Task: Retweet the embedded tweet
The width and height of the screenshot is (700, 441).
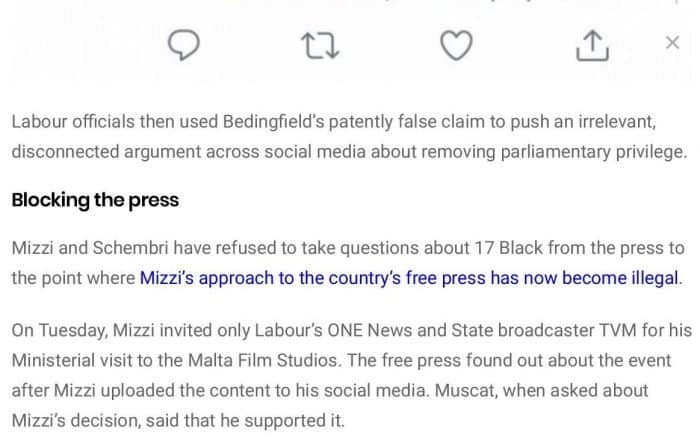Action: [x=320, y=45]
